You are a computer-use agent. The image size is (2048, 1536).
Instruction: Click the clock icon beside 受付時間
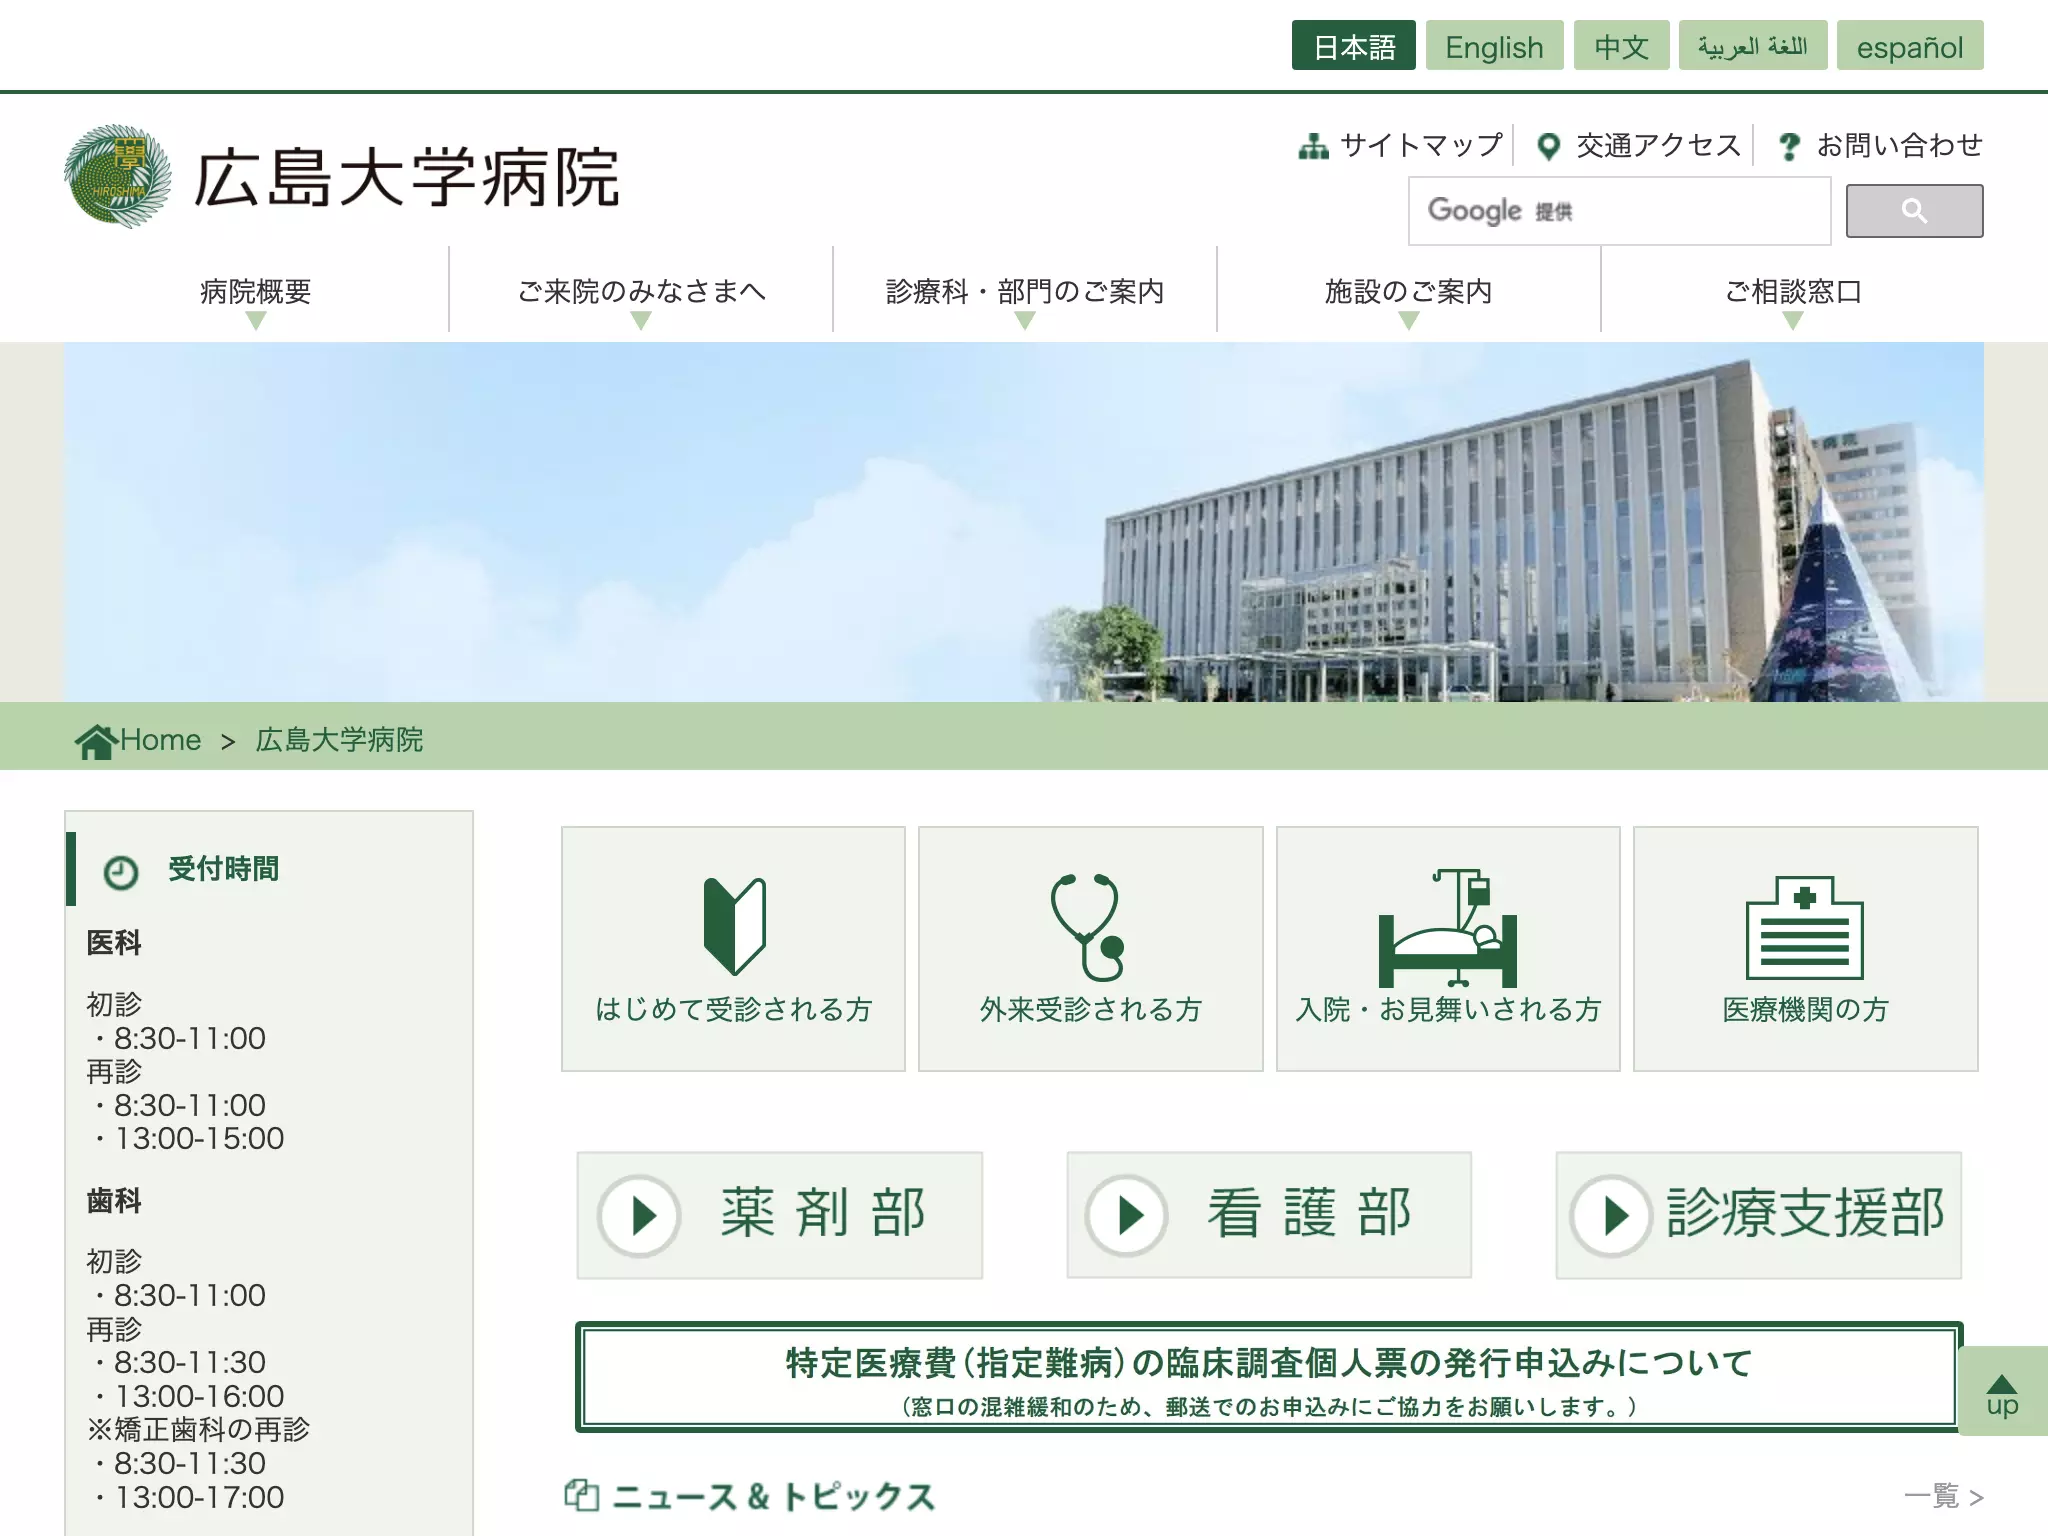pos(121,872)
